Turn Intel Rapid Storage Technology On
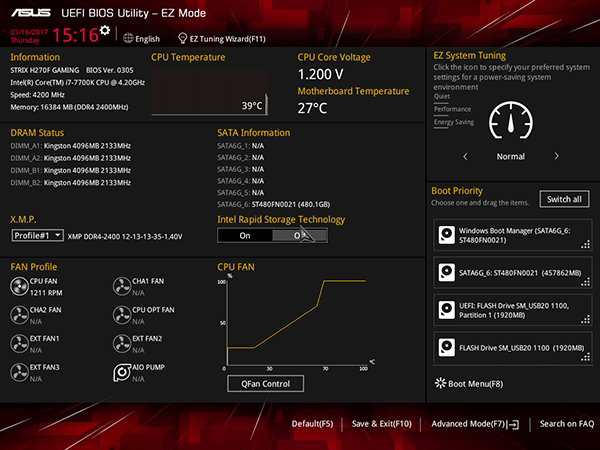This screenshot has height=450, width=600. point(245,236)
